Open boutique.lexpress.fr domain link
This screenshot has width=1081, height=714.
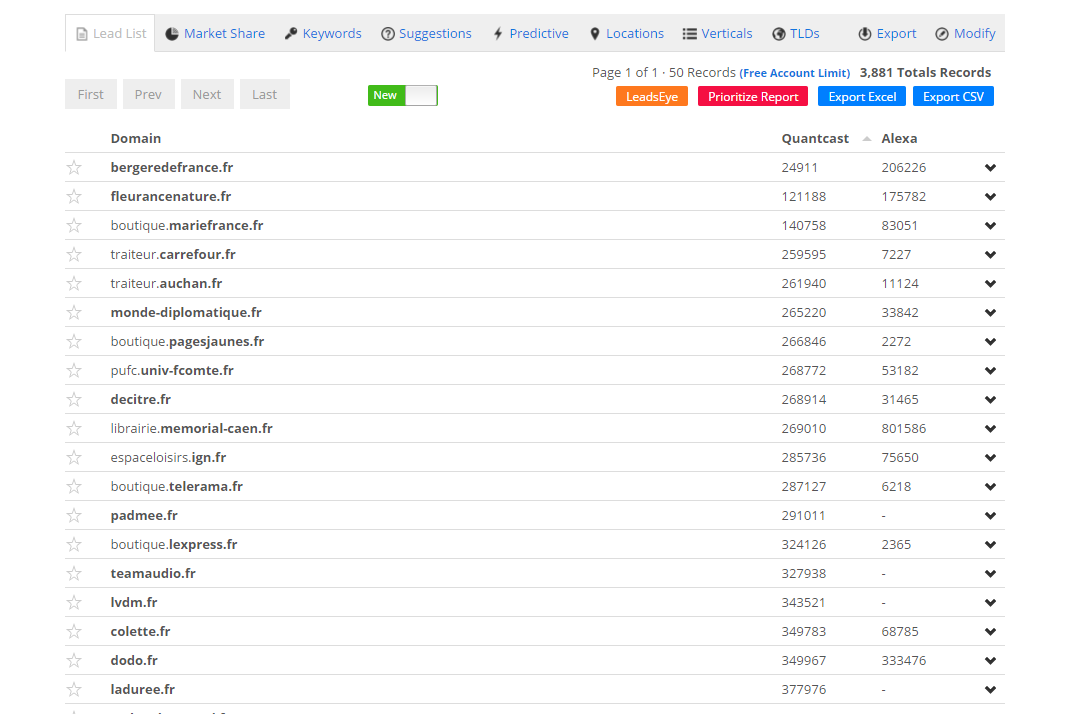pyautogui.click(x=174, y=544)
